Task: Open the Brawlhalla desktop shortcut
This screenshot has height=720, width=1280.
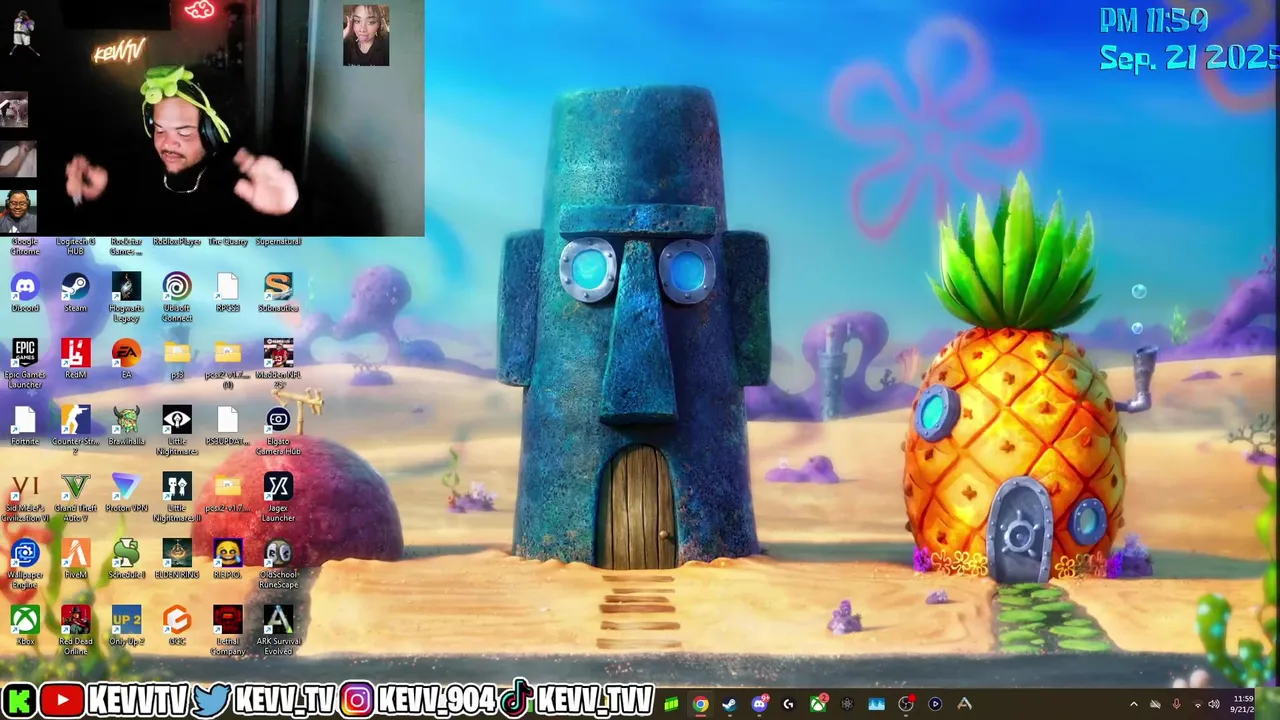Action: click(126, 427)
